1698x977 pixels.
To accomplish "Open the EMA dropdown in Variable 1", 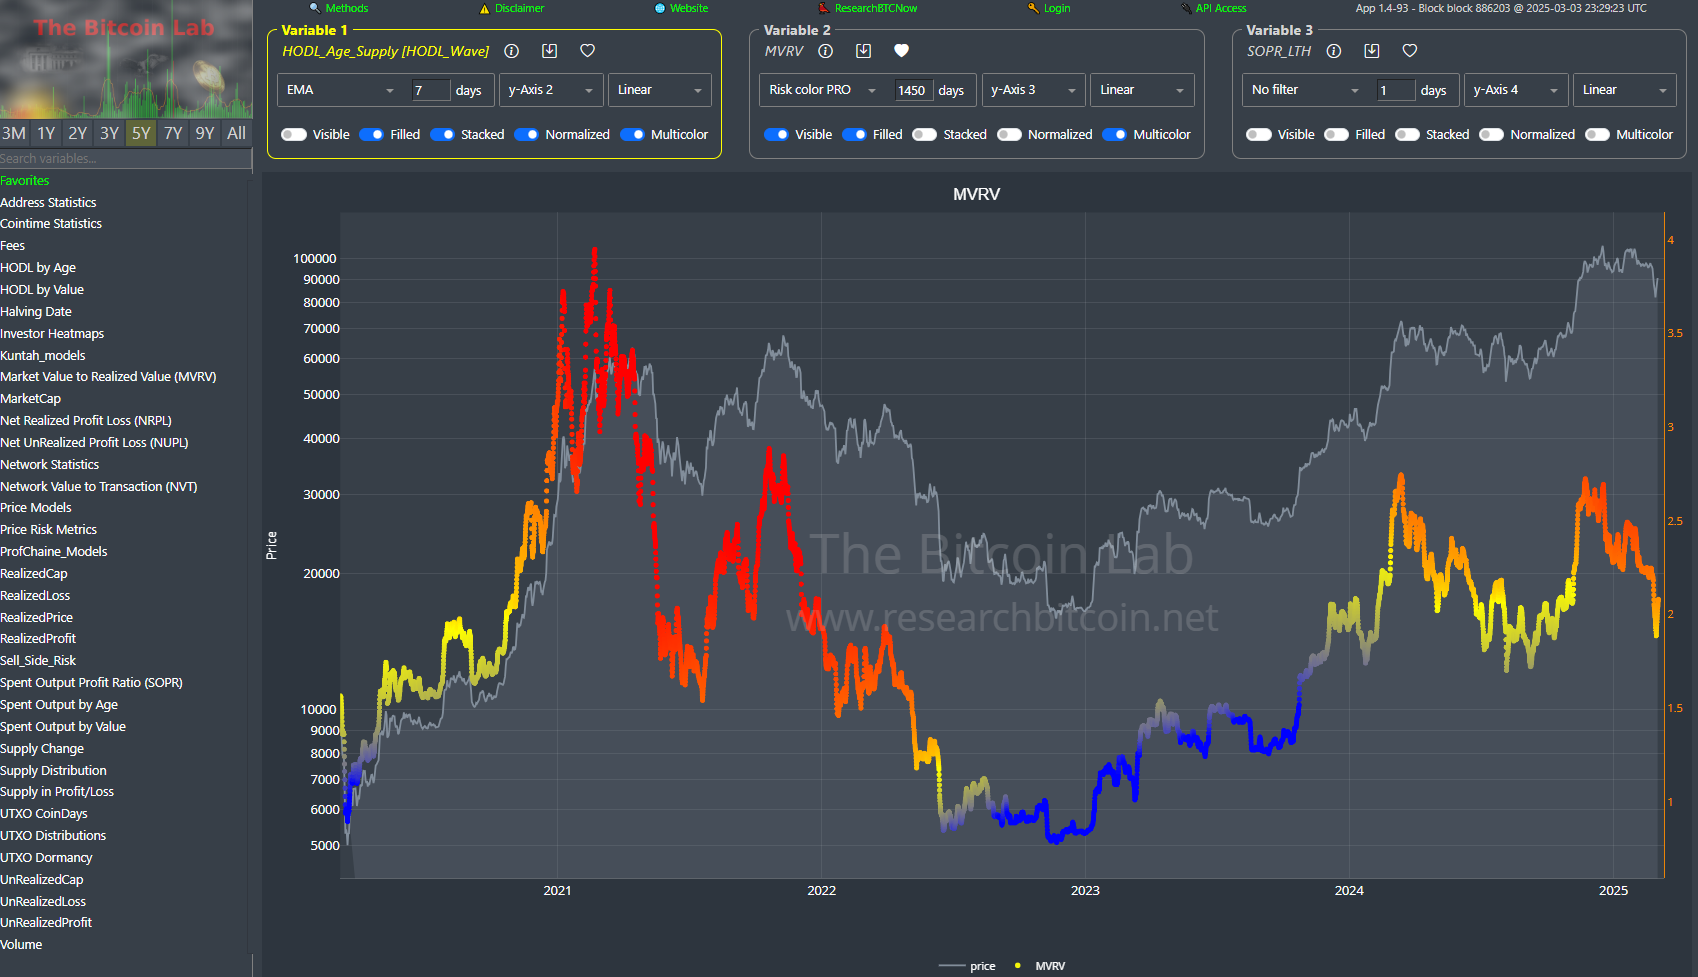I will (x=340, y=89).
